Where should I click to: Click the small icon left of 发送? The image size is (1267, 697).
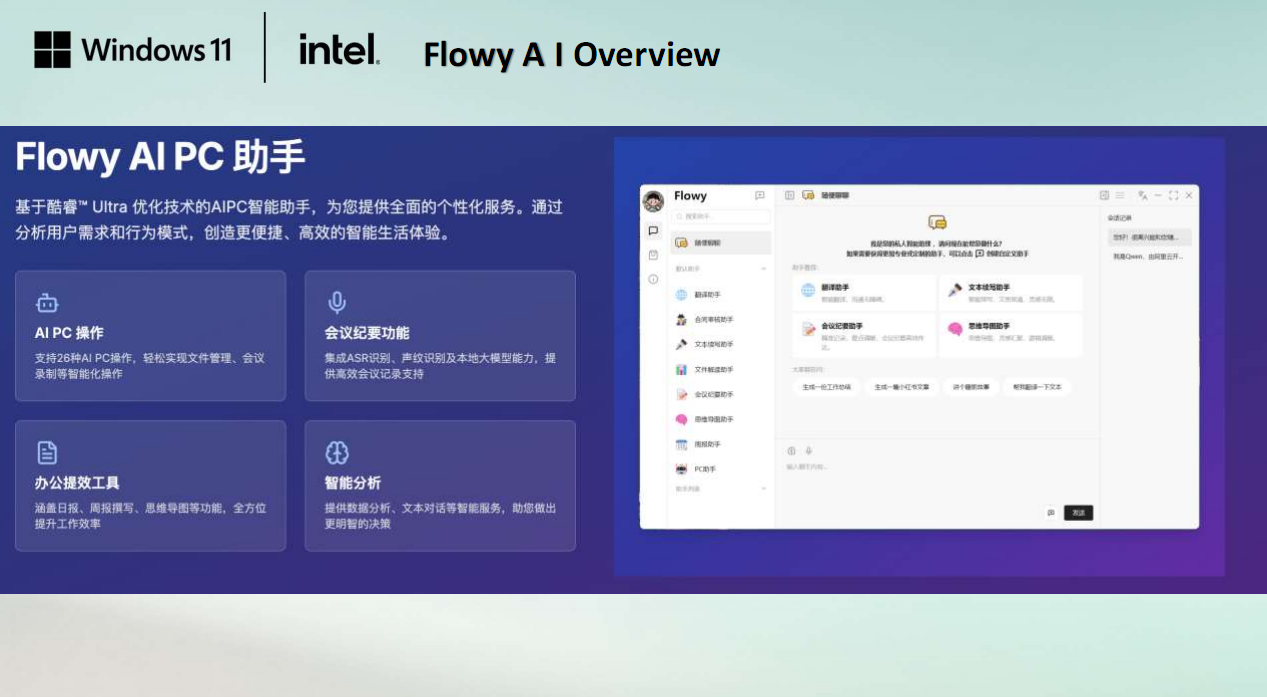1051,512
